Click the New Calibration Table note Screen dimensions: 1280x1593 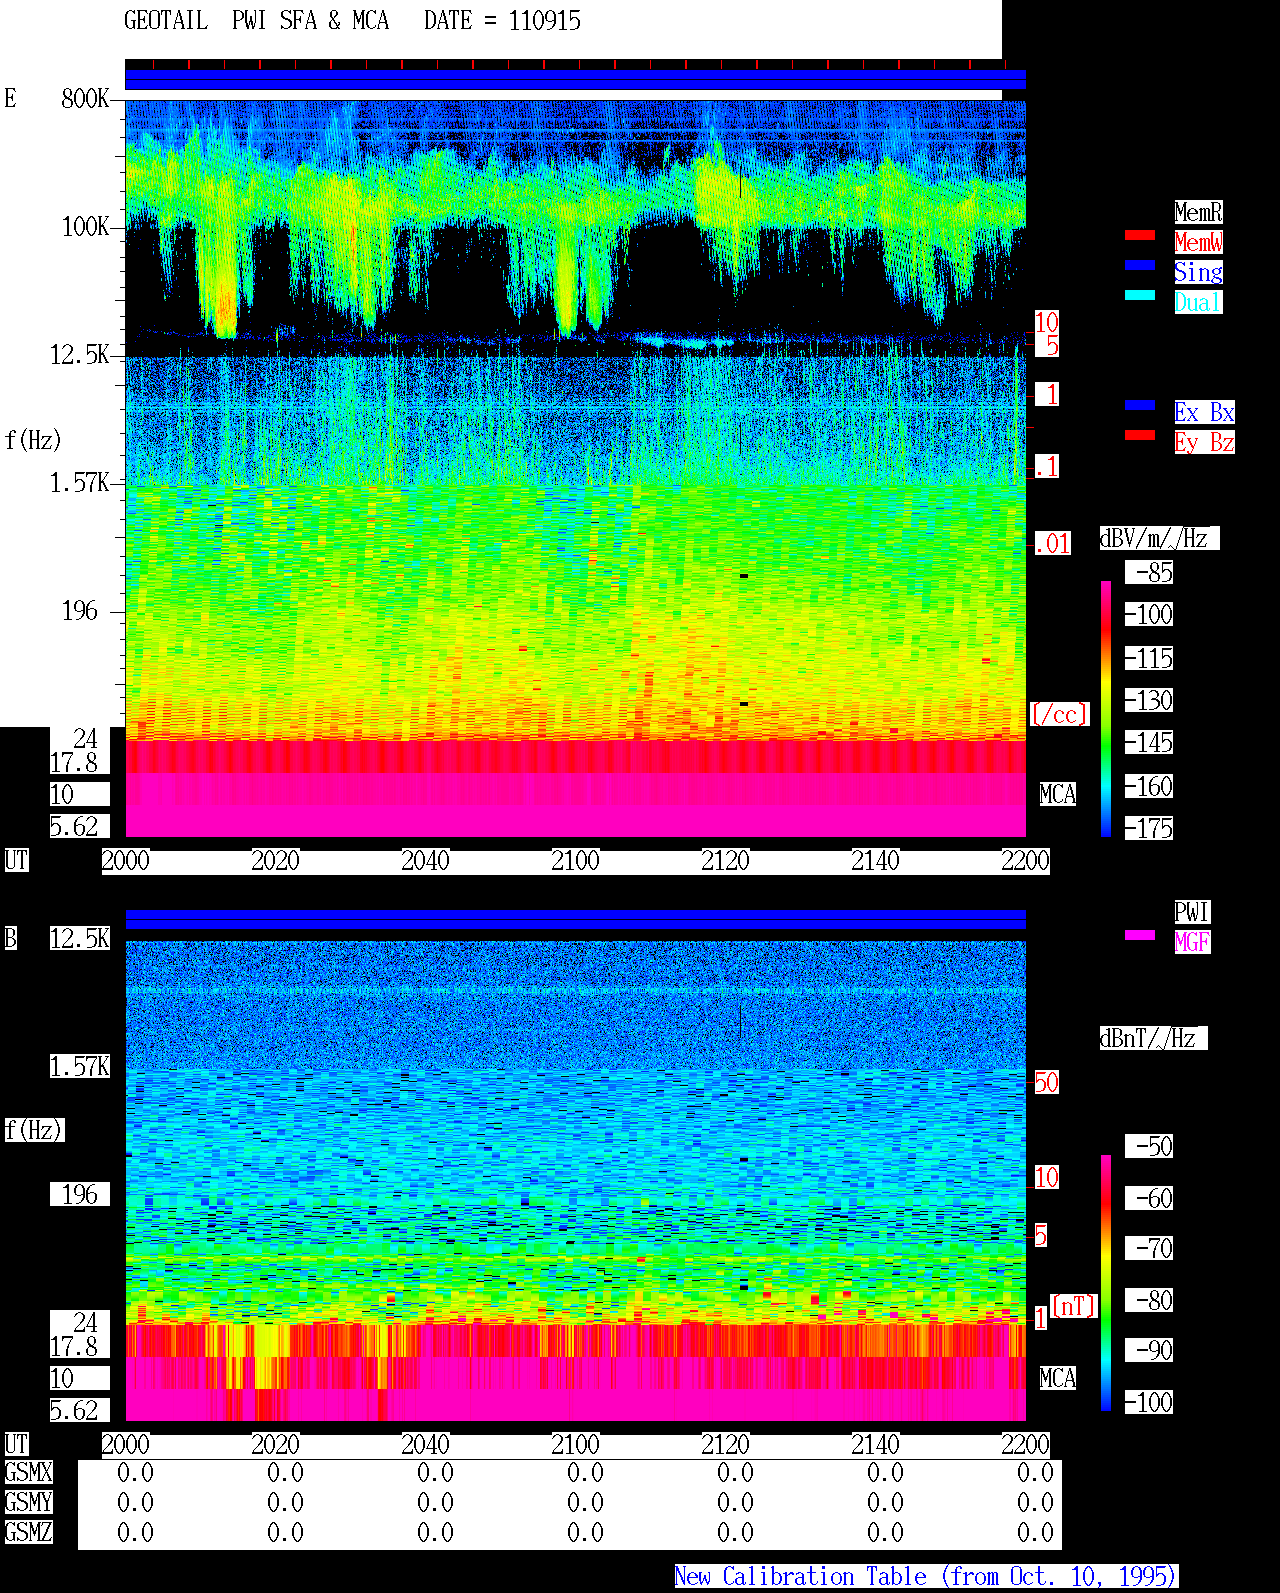coord(926,1577)
